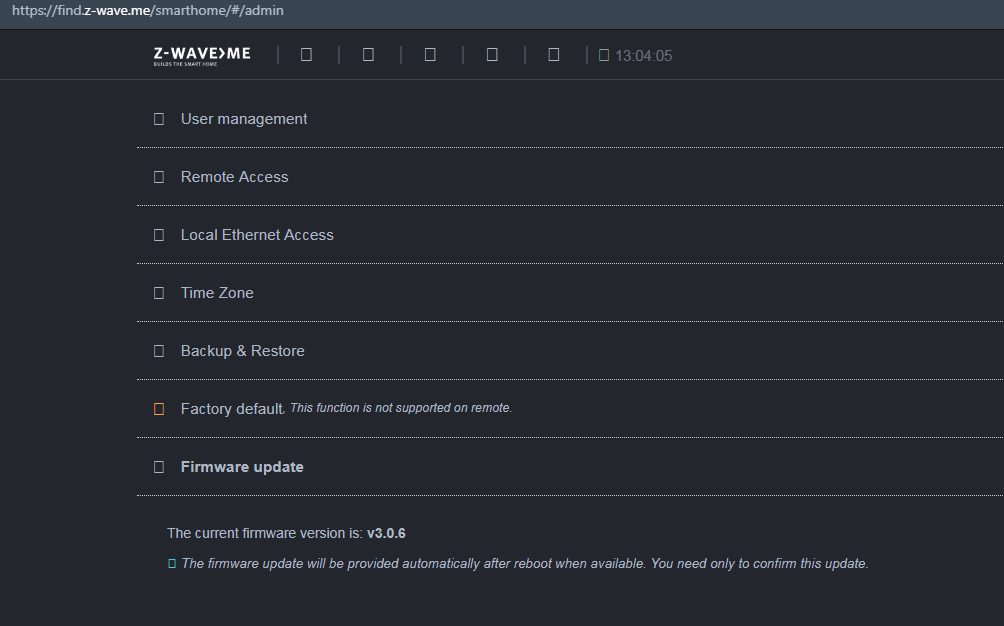The height and width of the screenshot is (626, 1004).
Task: Click the second top navigation bar icon
Action: tap(368, 55)
